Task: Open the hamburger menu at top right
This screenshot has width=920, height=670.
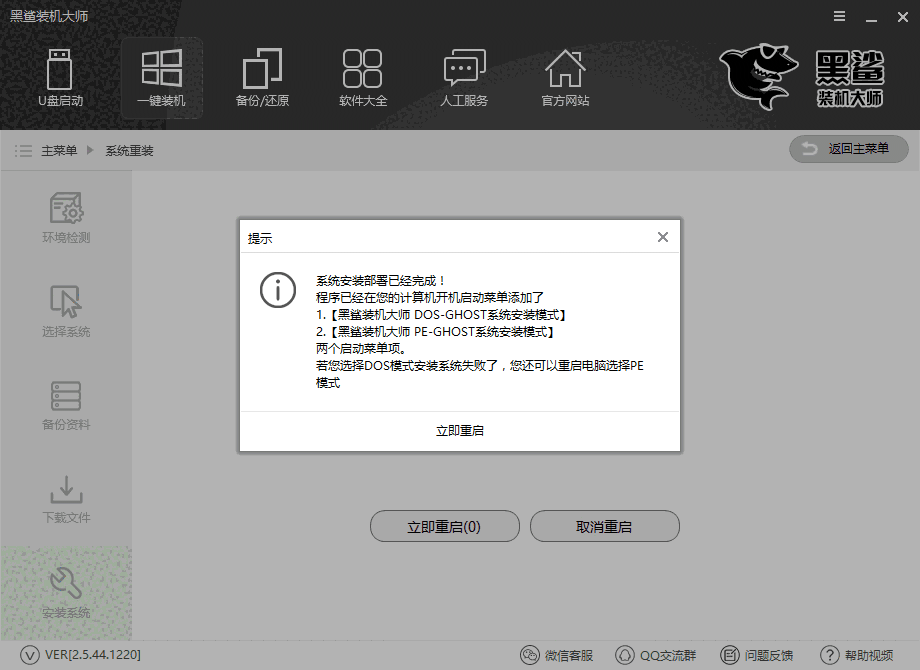Action: 838,16
